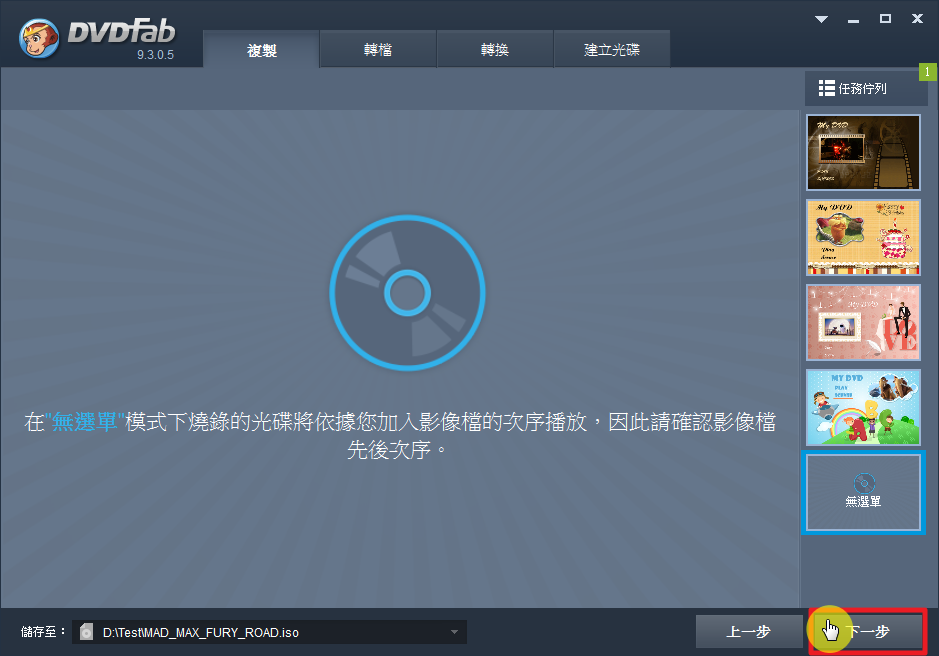
Task: Expand the save path dropdown arrow
Action: (454, 632)
